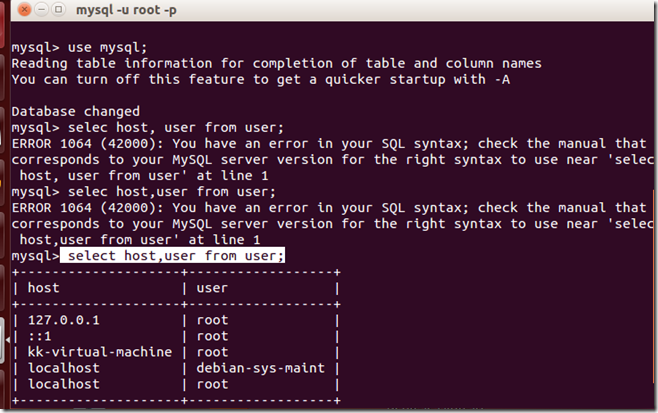Image resolution: width=658 pixels, height=413 pixels.
Task: Click the highlighted 'select host,user from user;' command
Action: pyautogui.click(x=172, y=255)
